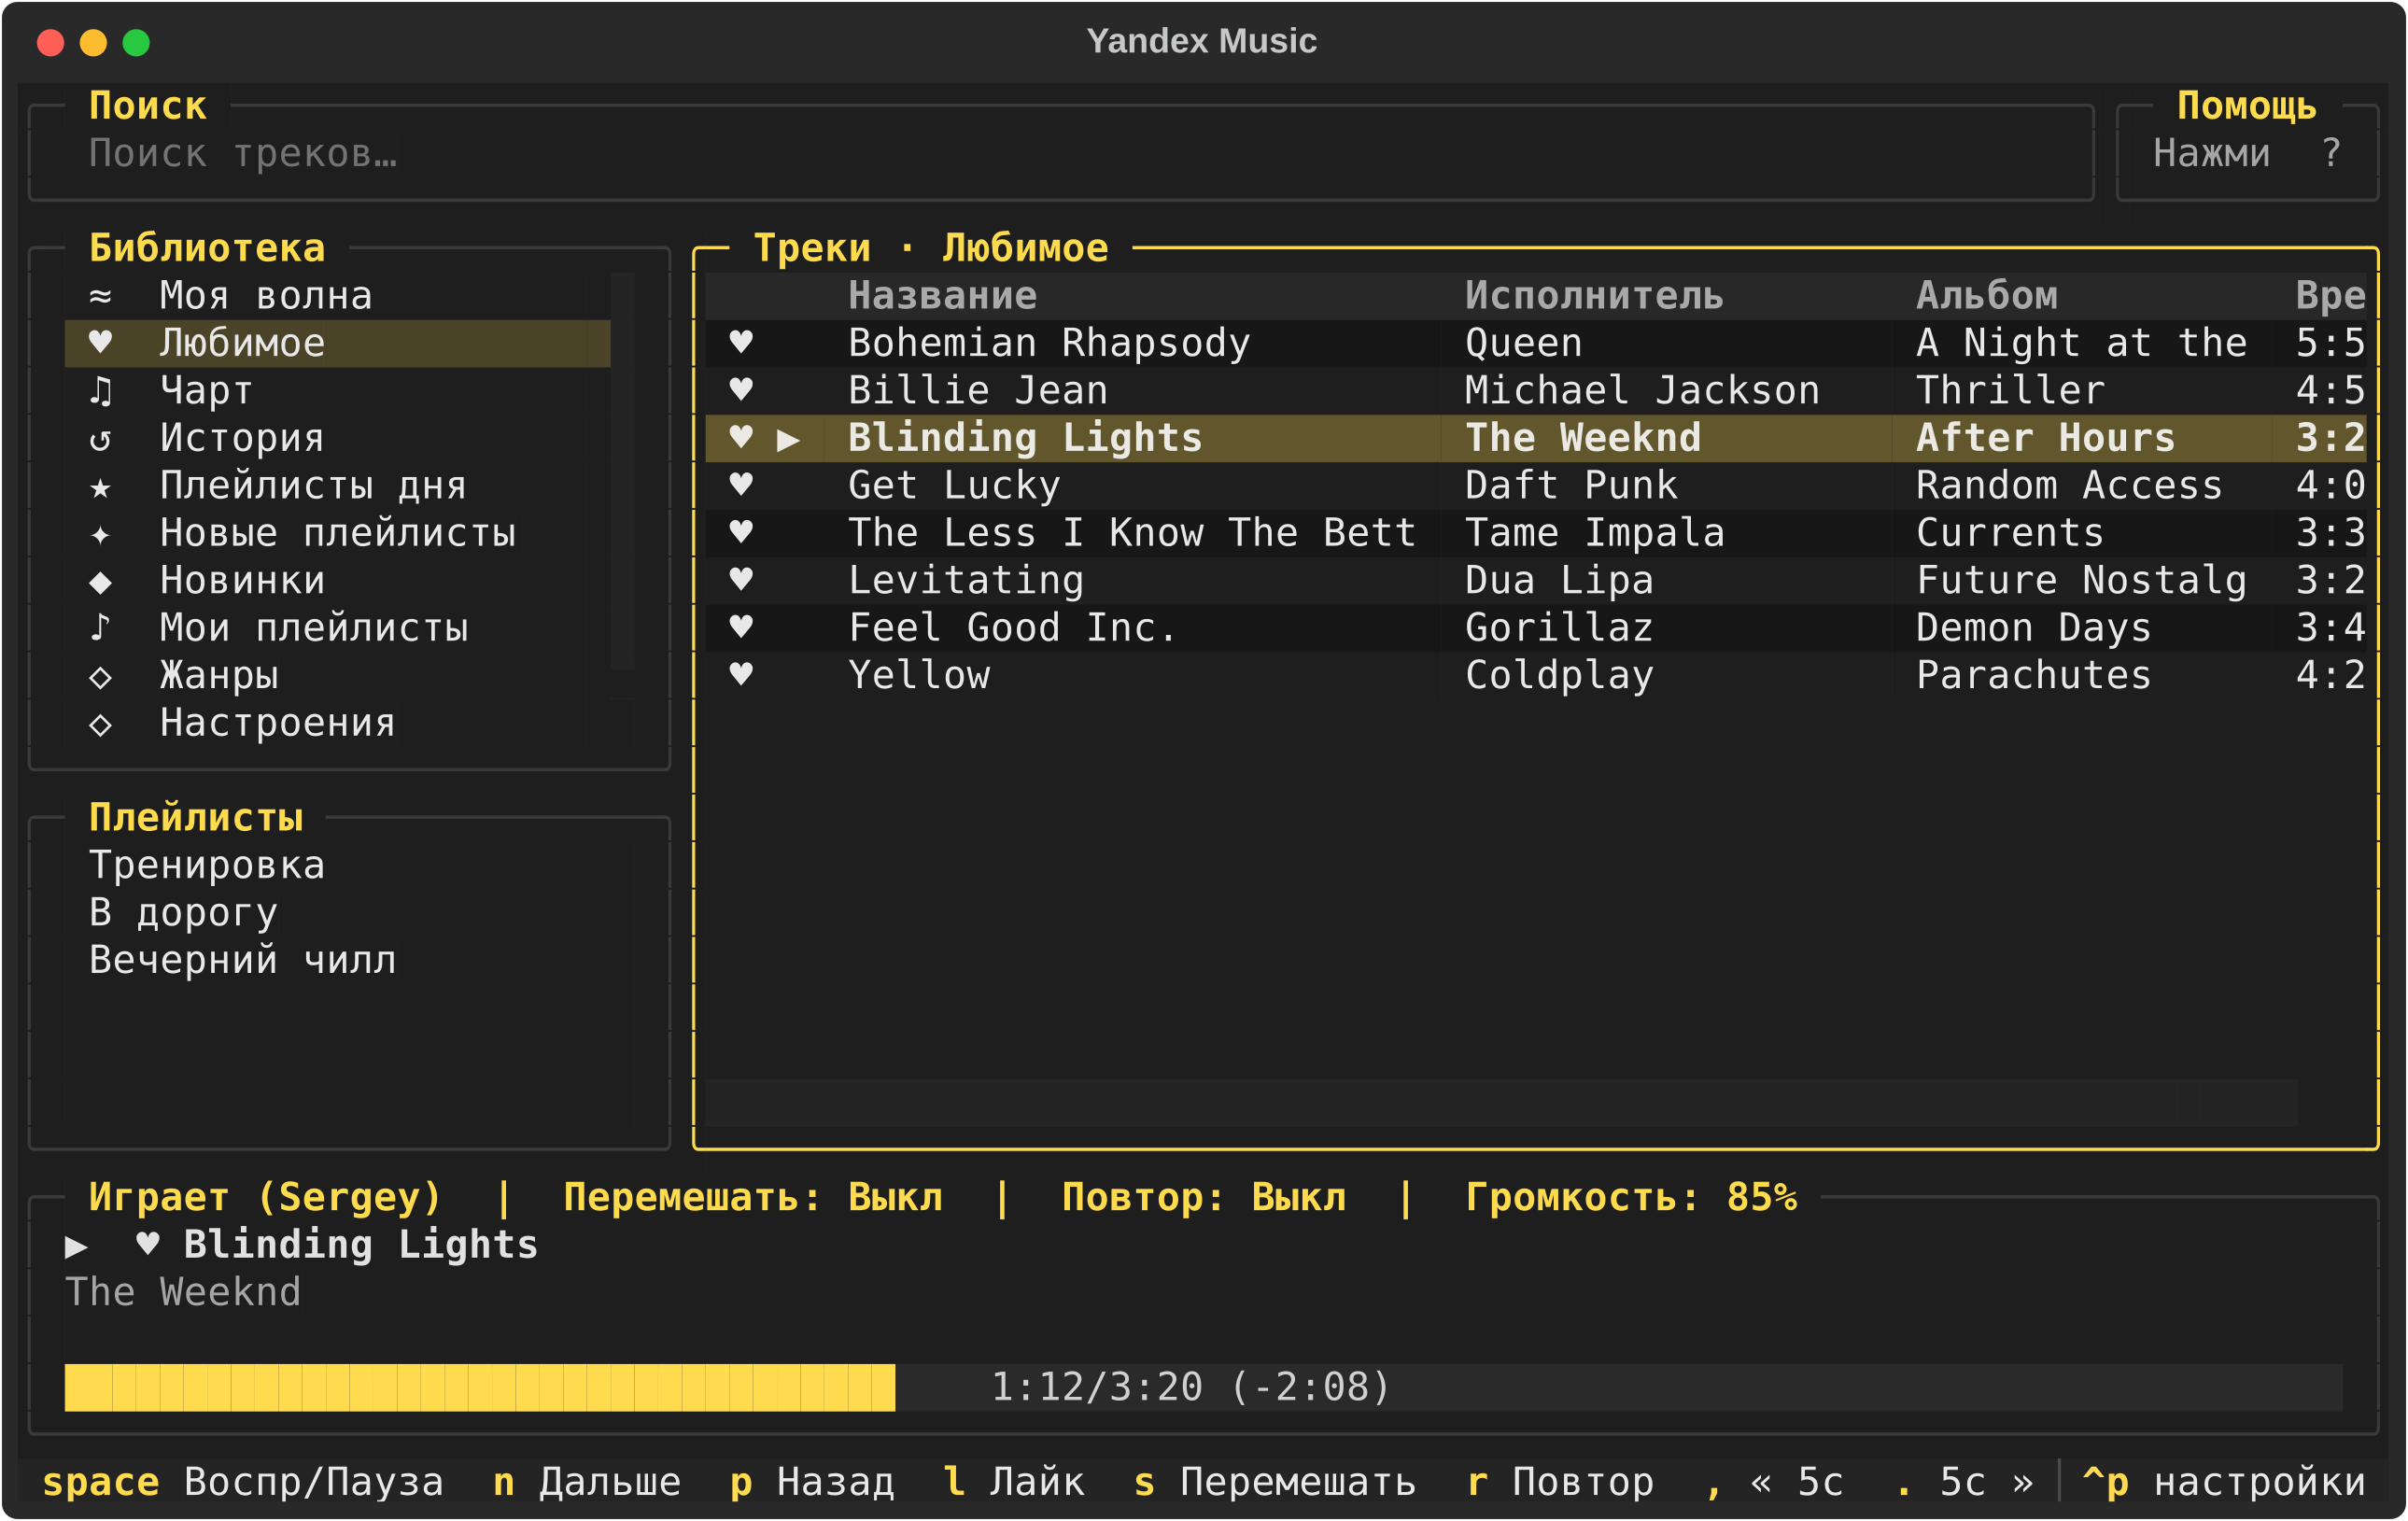2408x1521 pixels.
Task: Click the rewind « 5с hint
Action: pyautogui.click(x=1774, y=1482)
